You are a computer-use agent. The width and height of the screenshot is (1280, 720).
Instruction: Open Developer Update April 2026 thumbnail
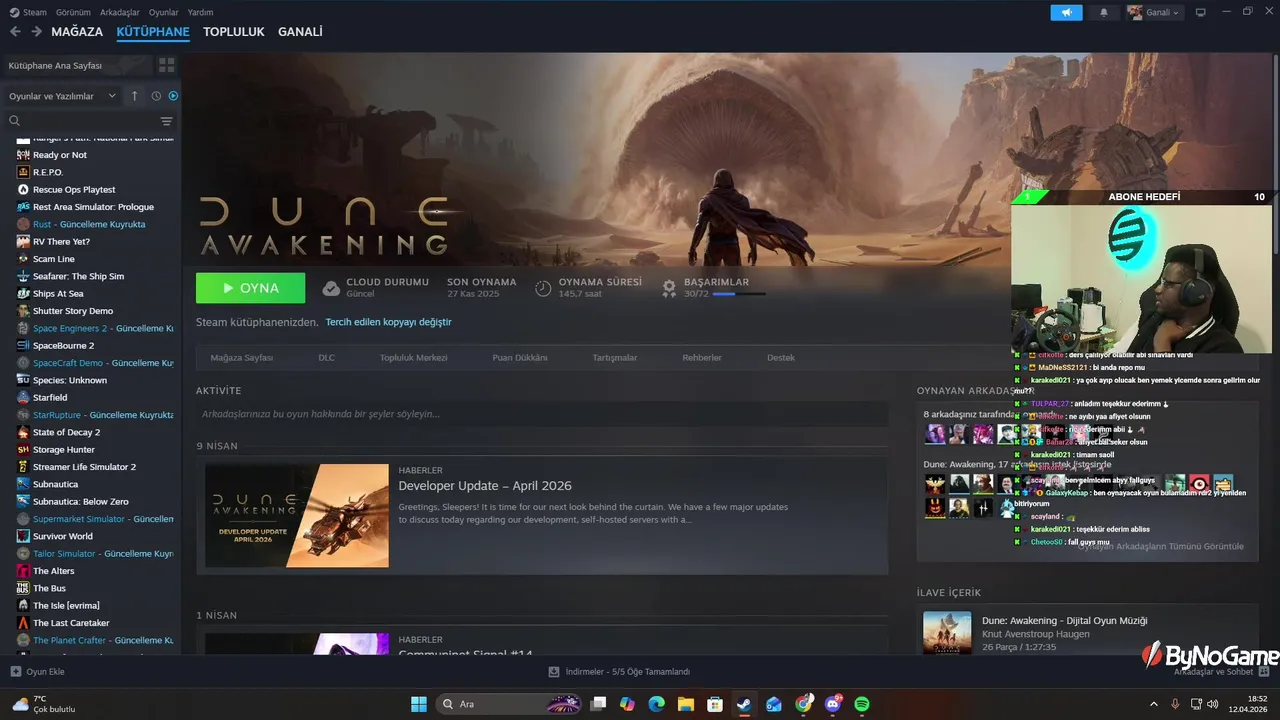(297, 515)
